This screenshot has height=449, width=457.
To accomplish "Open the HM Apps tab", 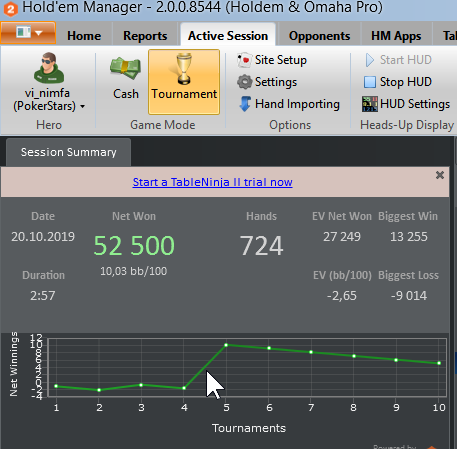I will pos(396,36).
